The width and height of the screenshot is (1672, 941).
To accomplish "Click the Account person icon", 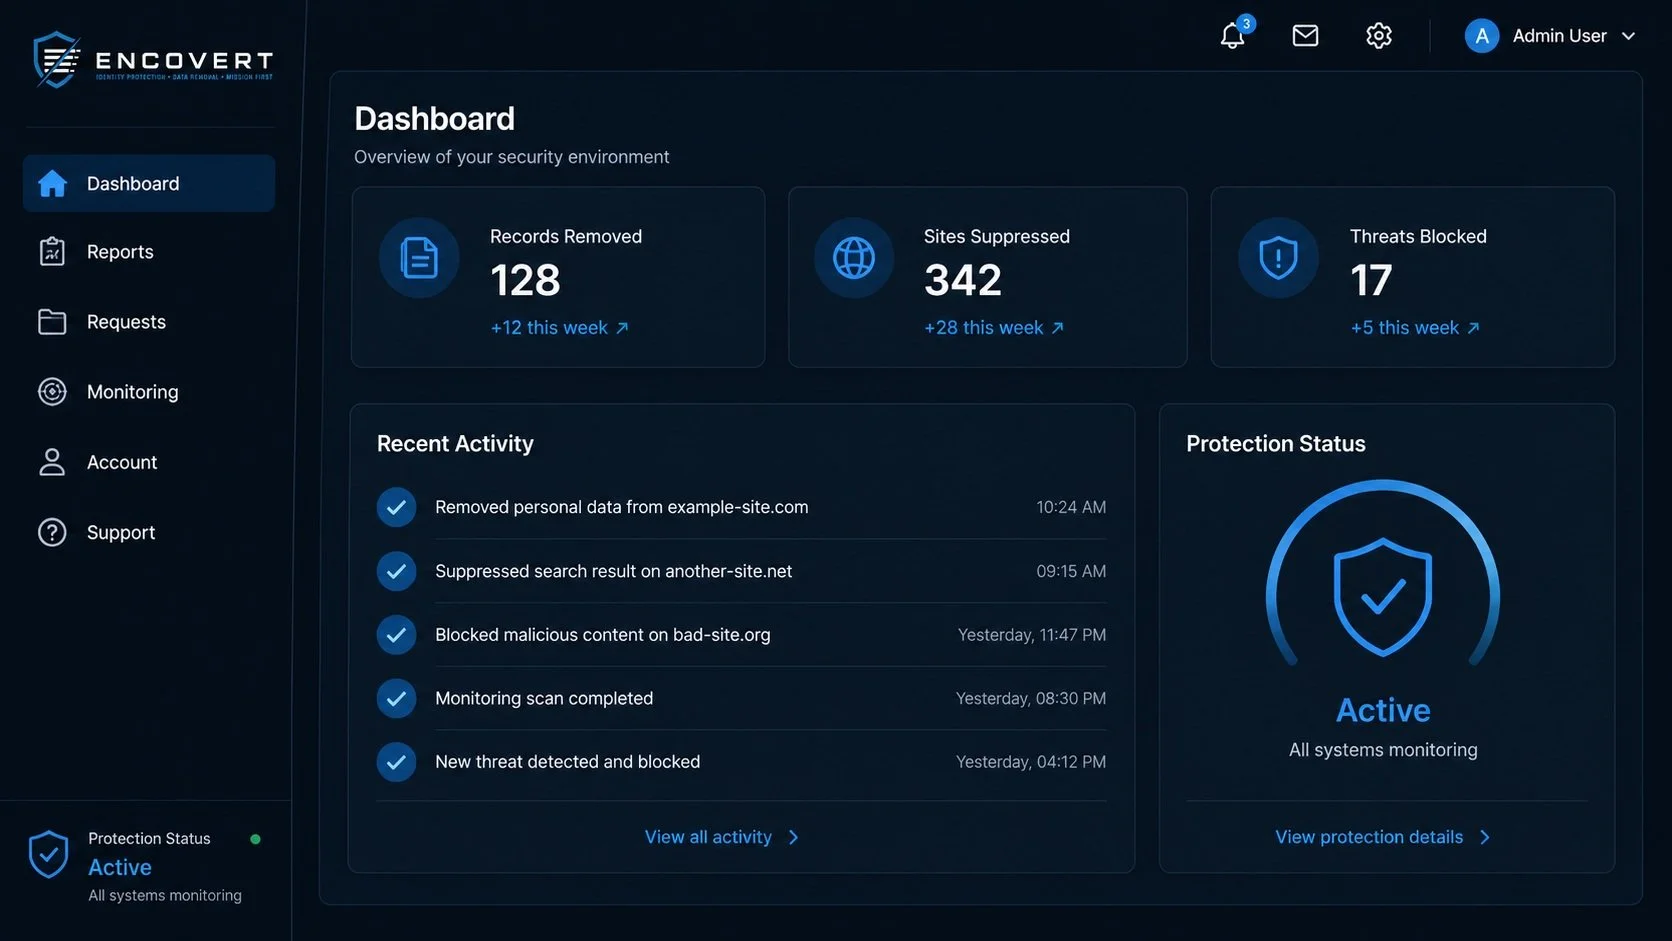I will [52, 462].
